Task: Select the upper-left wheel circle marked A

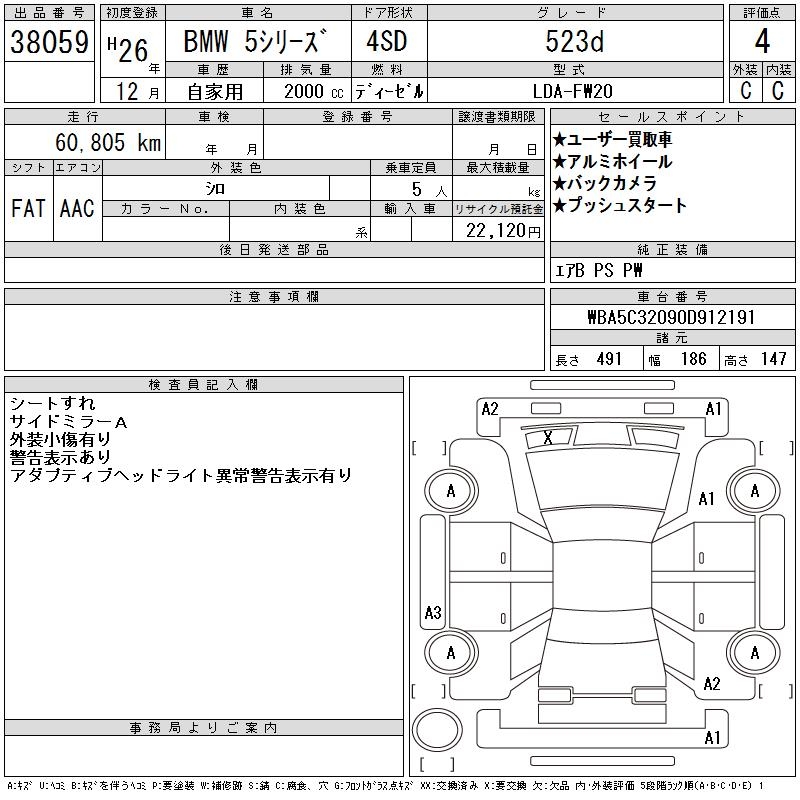Action: pyautogui.click(x=450, y=491)
